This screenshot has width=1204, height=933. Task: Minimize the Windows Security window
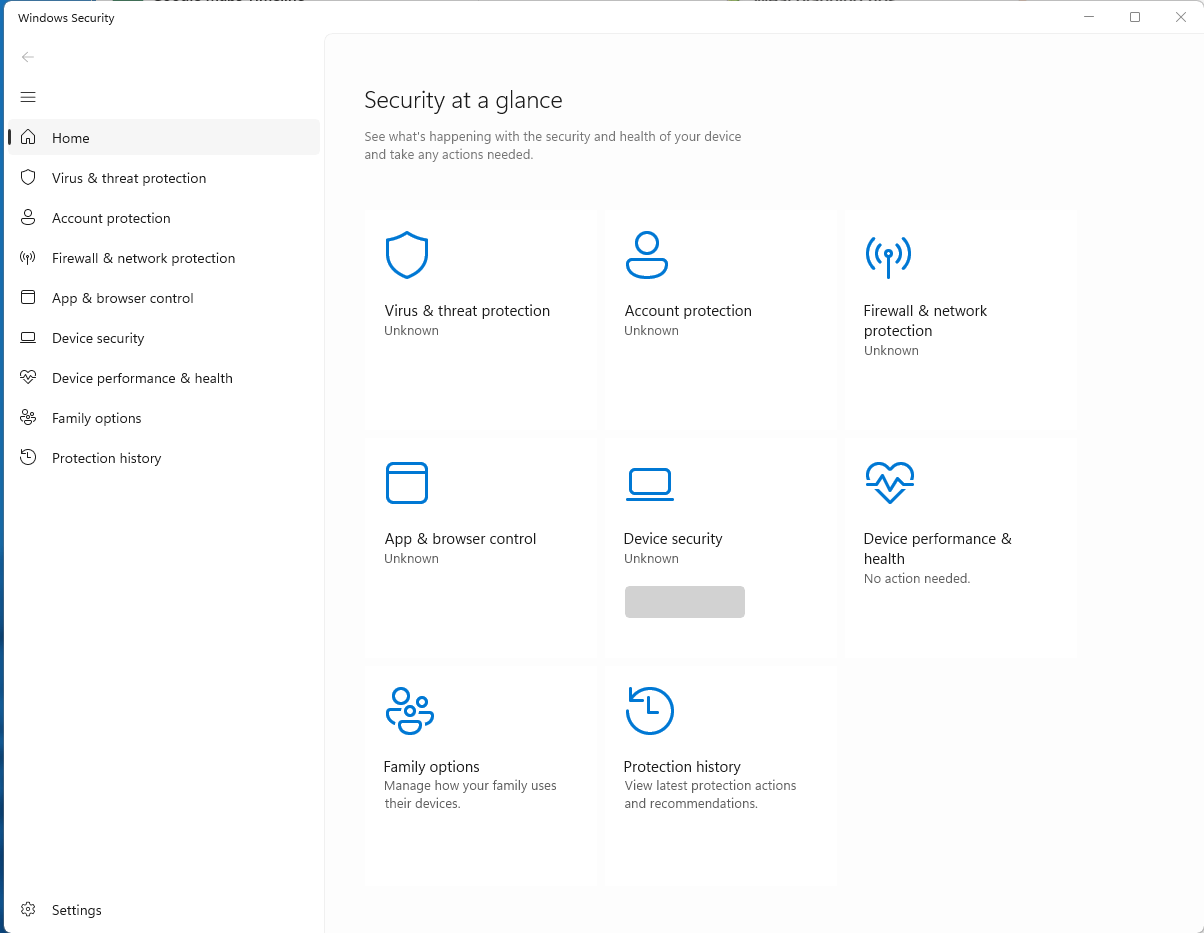coord(1089,17)
